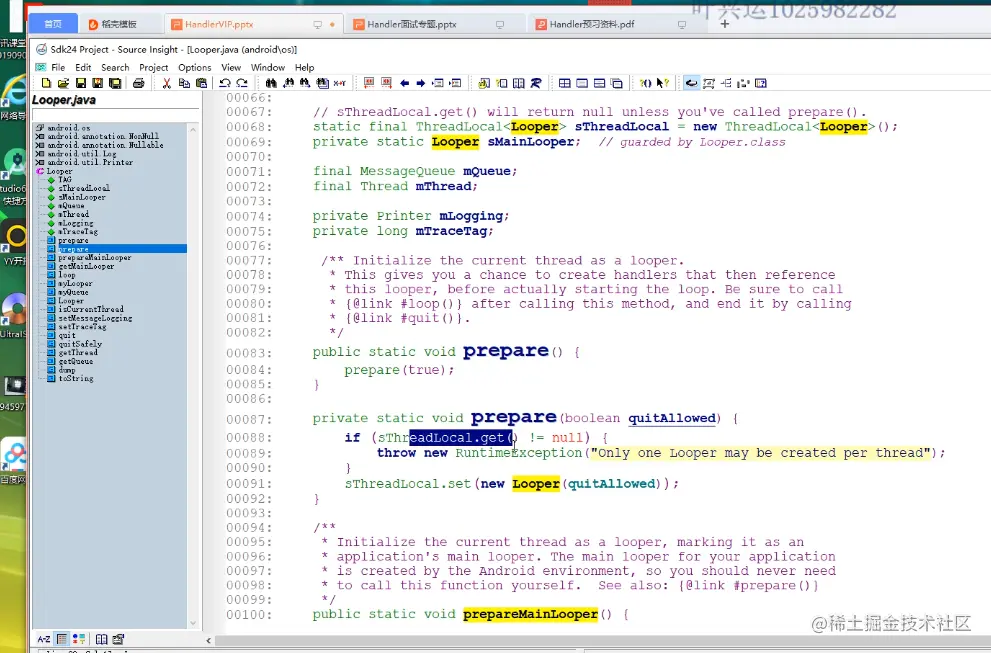The image size is (991, 653).
Task: Click the book icon below symbol list
Action: click(101, 639)
